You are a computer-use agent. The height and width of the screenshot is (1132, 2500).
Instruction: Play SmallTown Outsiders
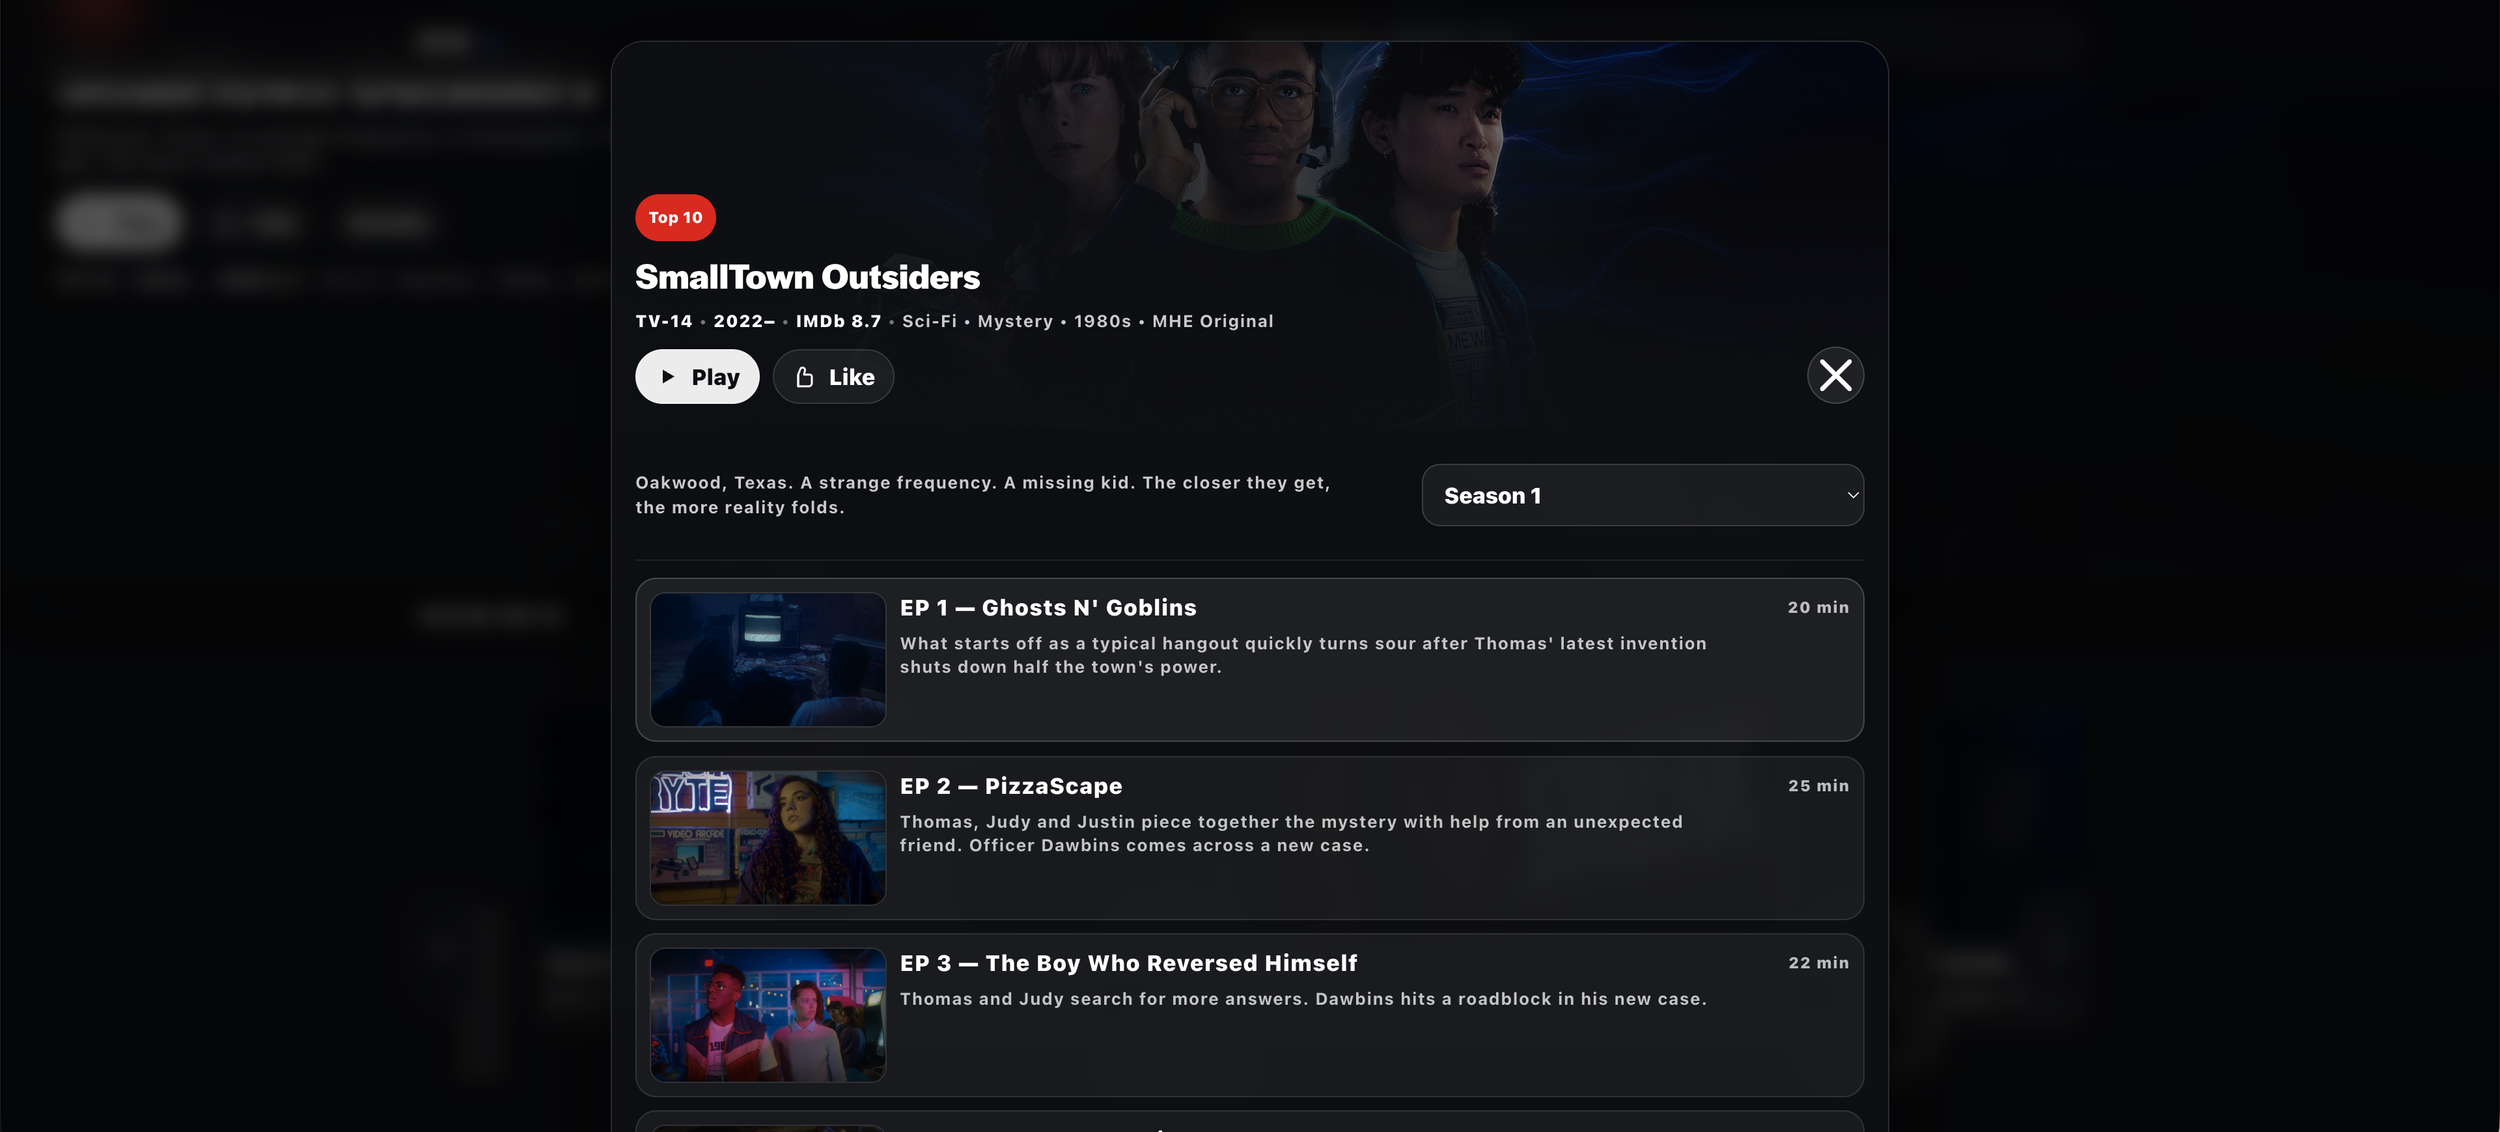[697, 377]
